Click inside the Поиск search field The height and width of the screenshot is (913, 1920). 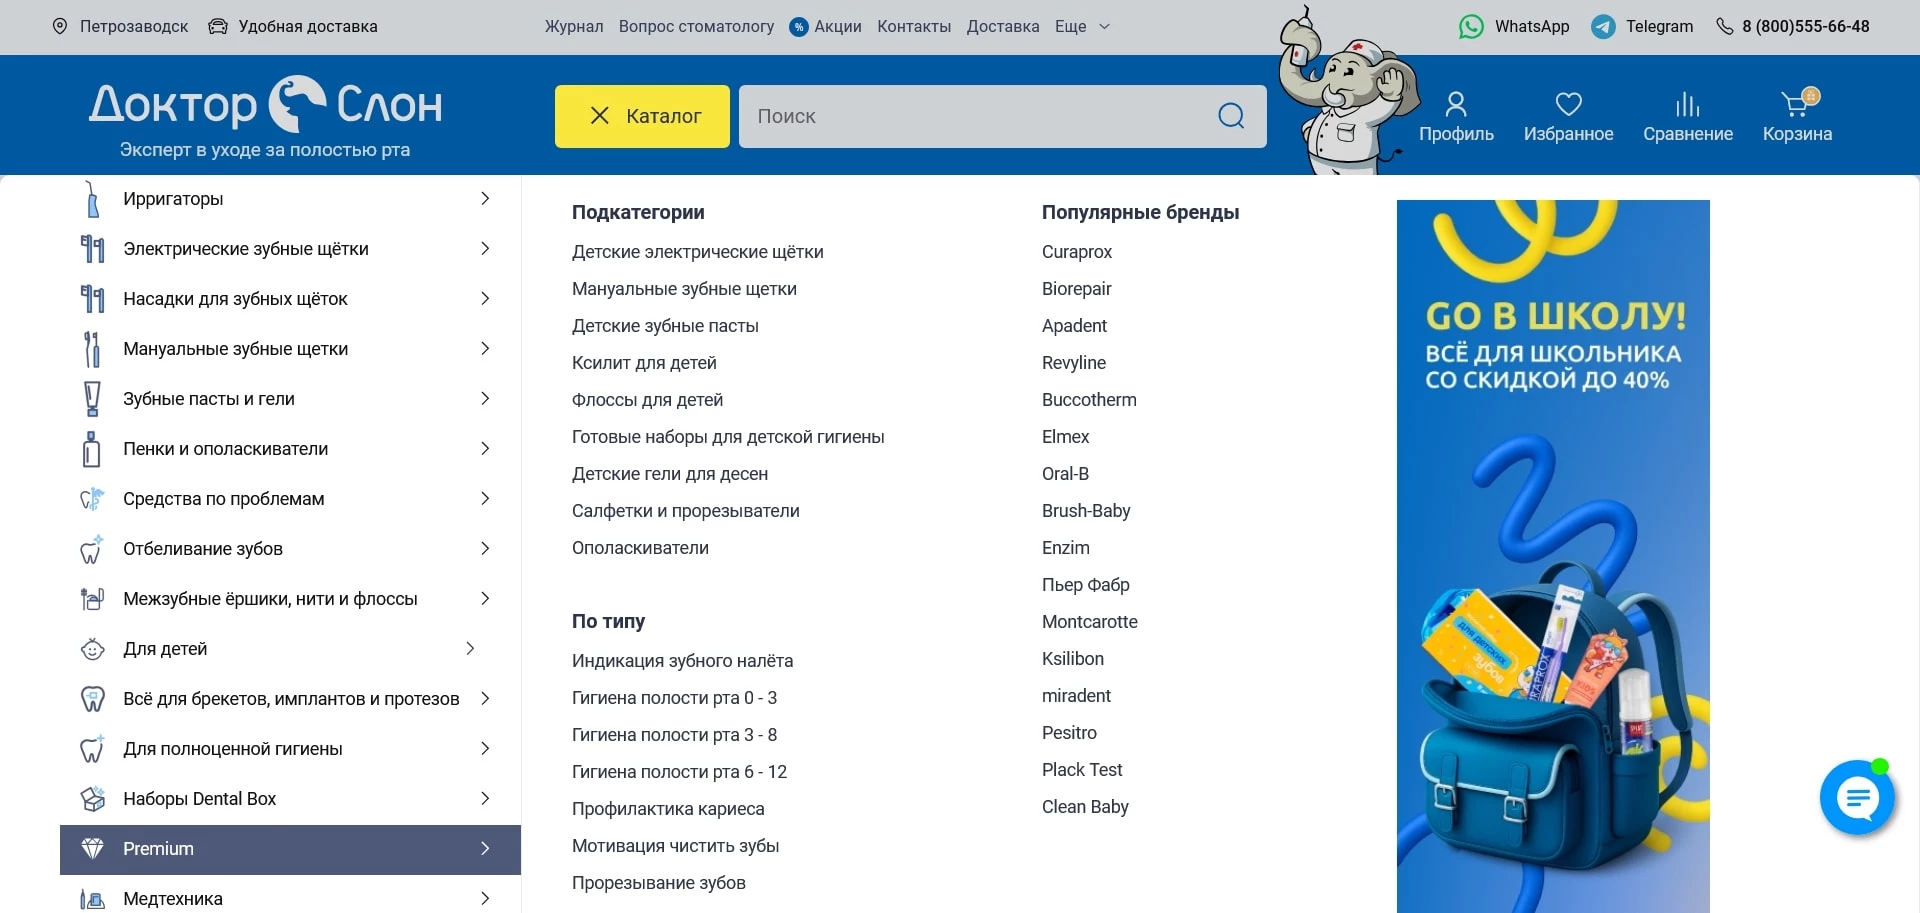pos(950,116)
